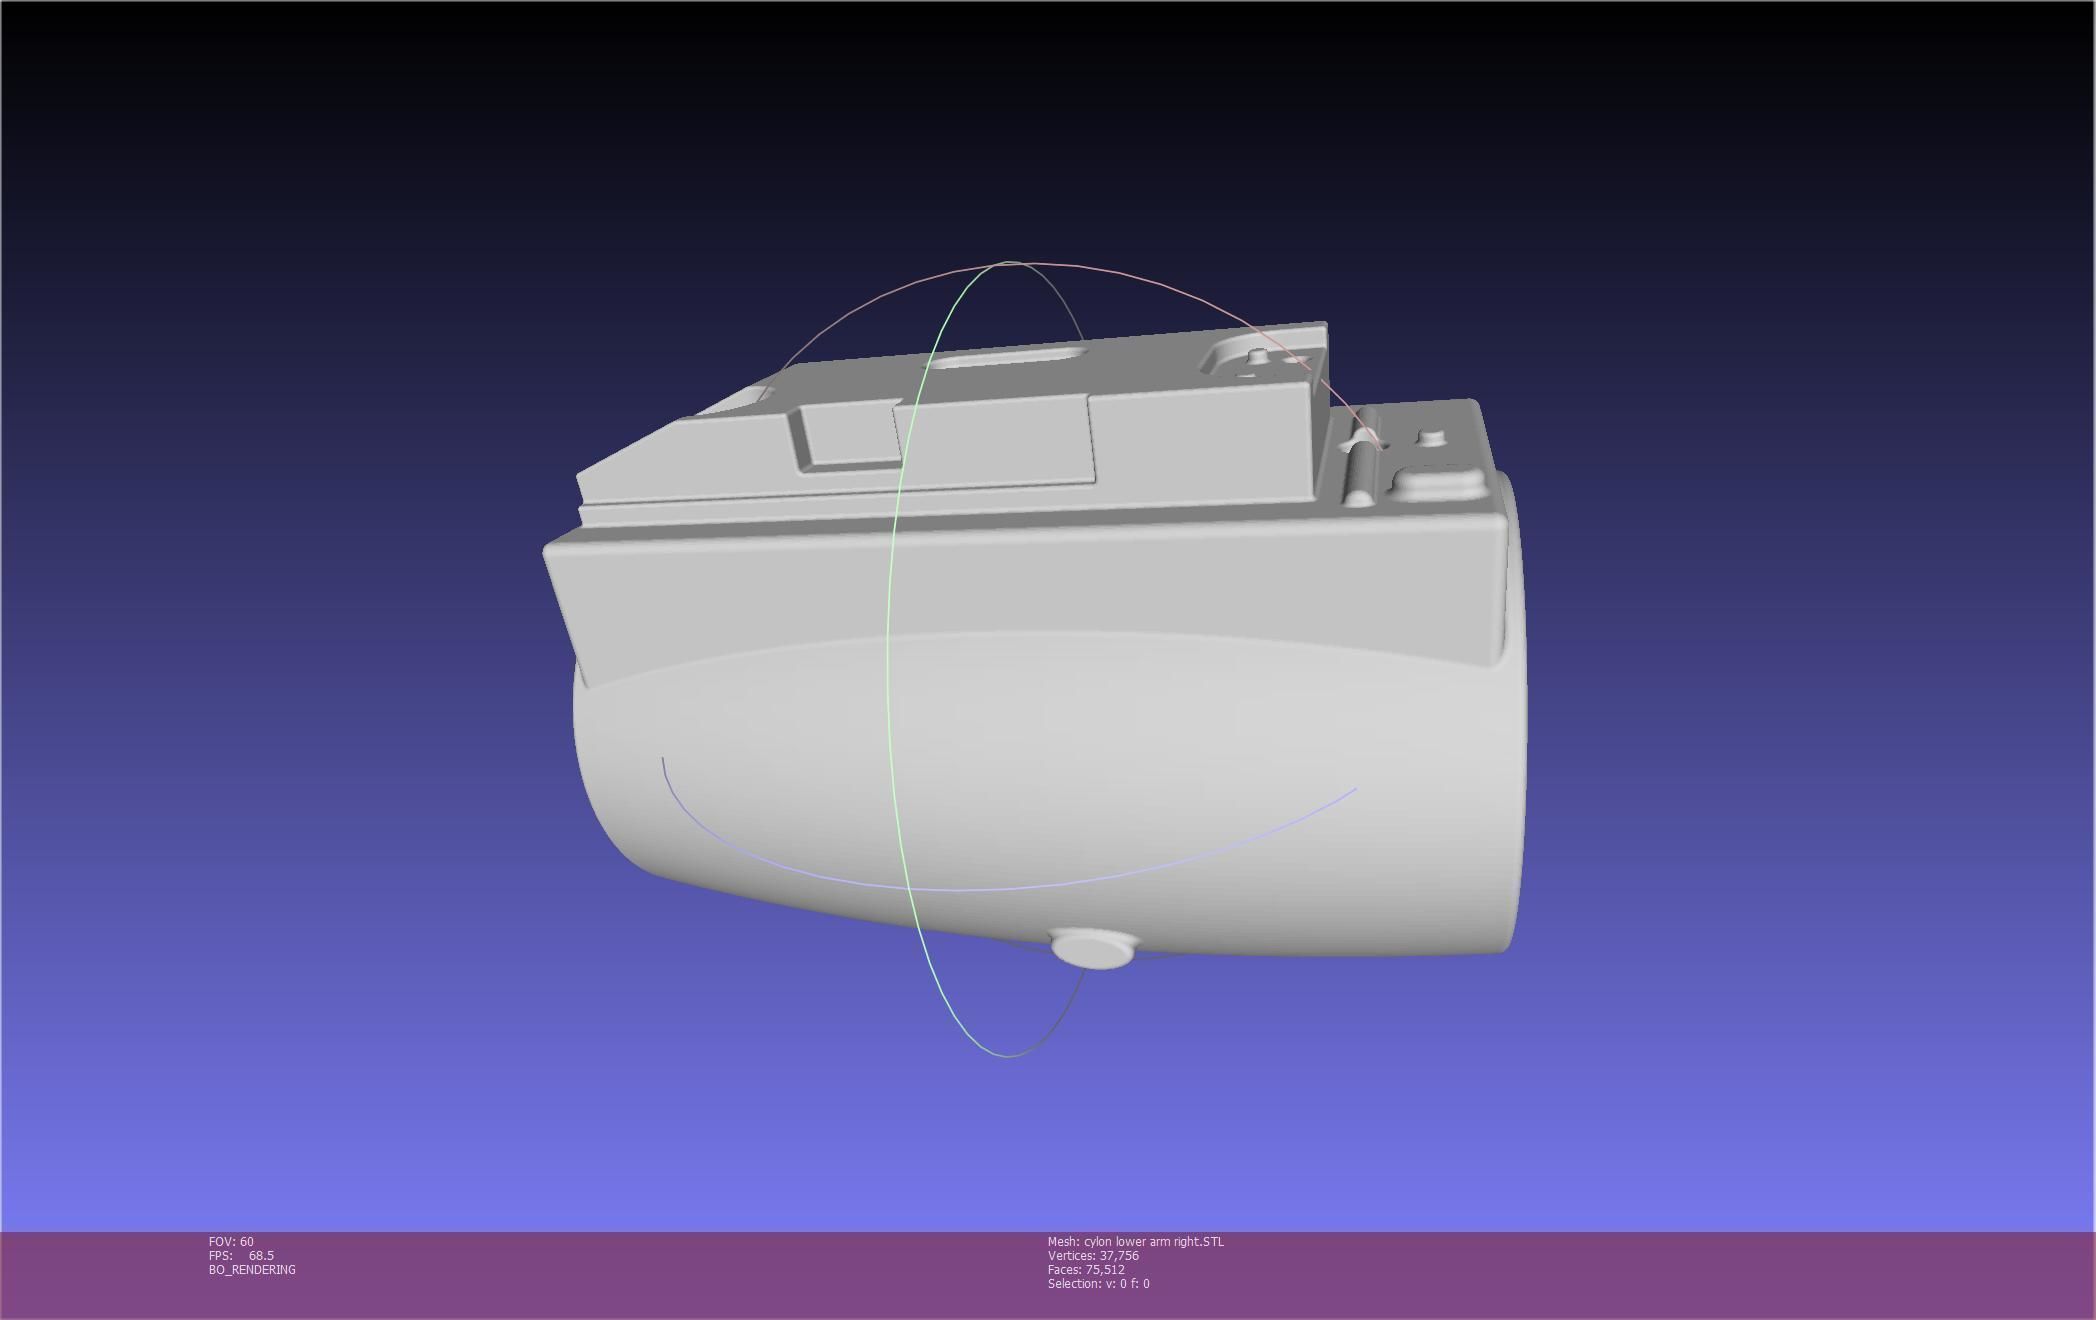The width and height of the screenshot is (2096, 1320).
Task: Click the FOV: 60 indicator
Action: pyautogui.click(x=231, y=1241)
